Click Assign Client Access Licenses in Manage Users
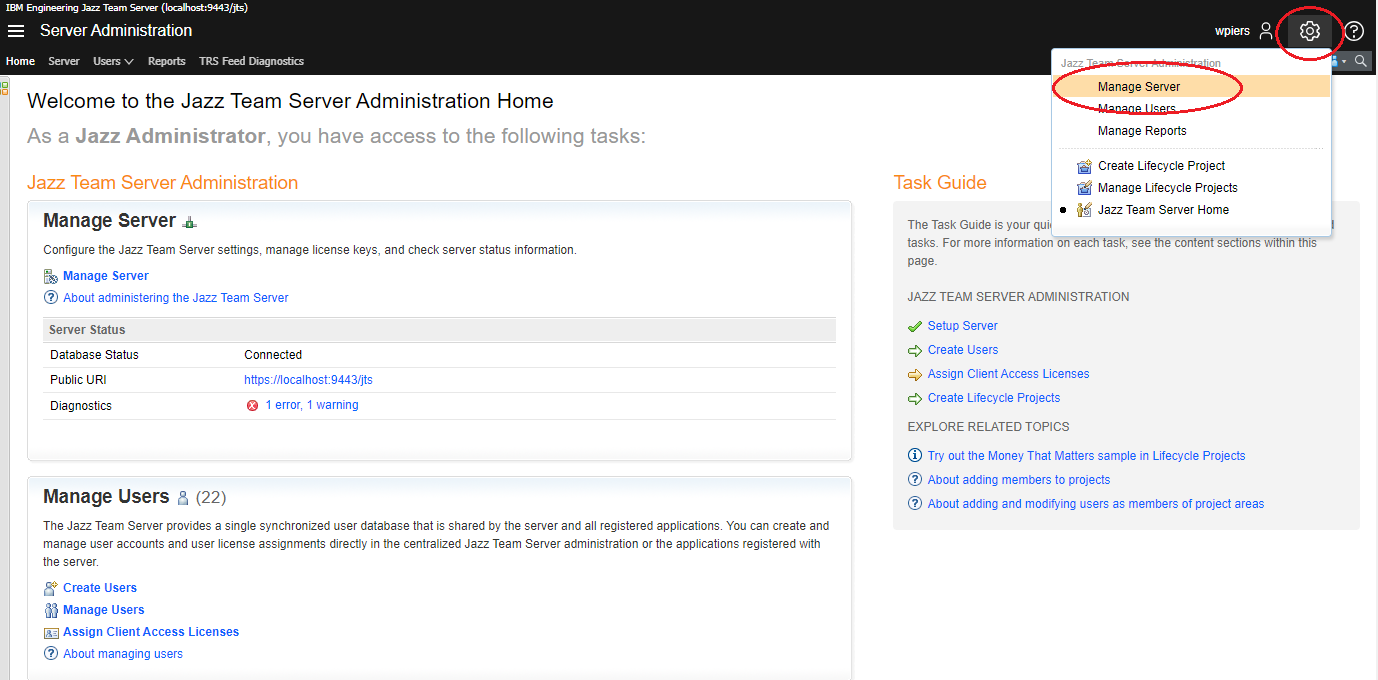 (x=151, y=632)
